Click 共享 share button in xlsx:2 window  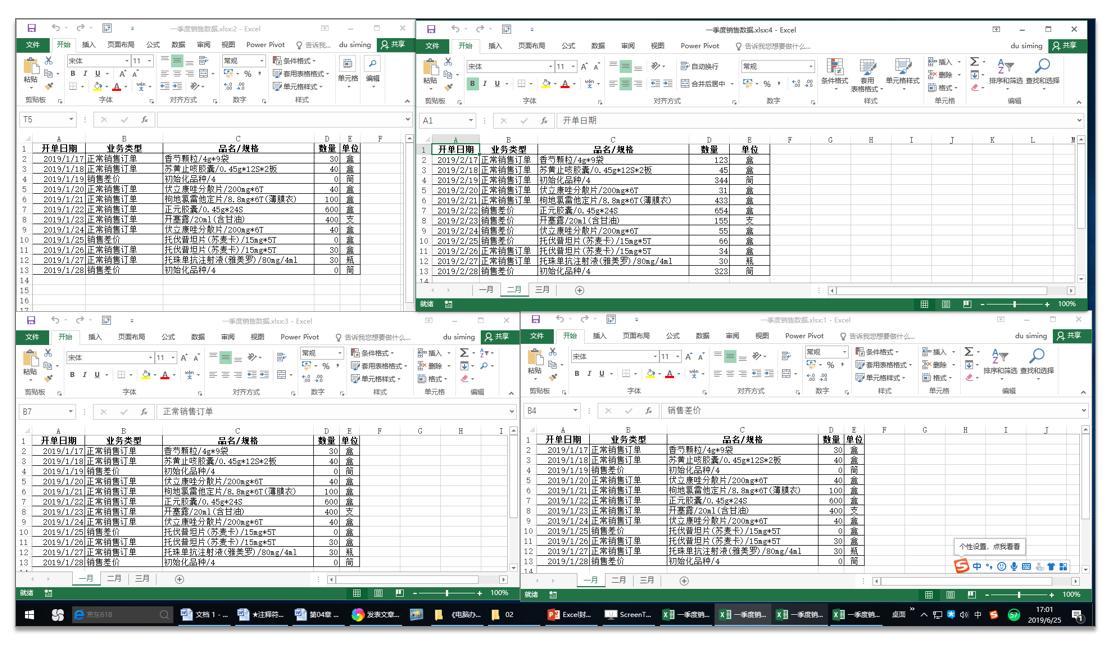[393, 45]
